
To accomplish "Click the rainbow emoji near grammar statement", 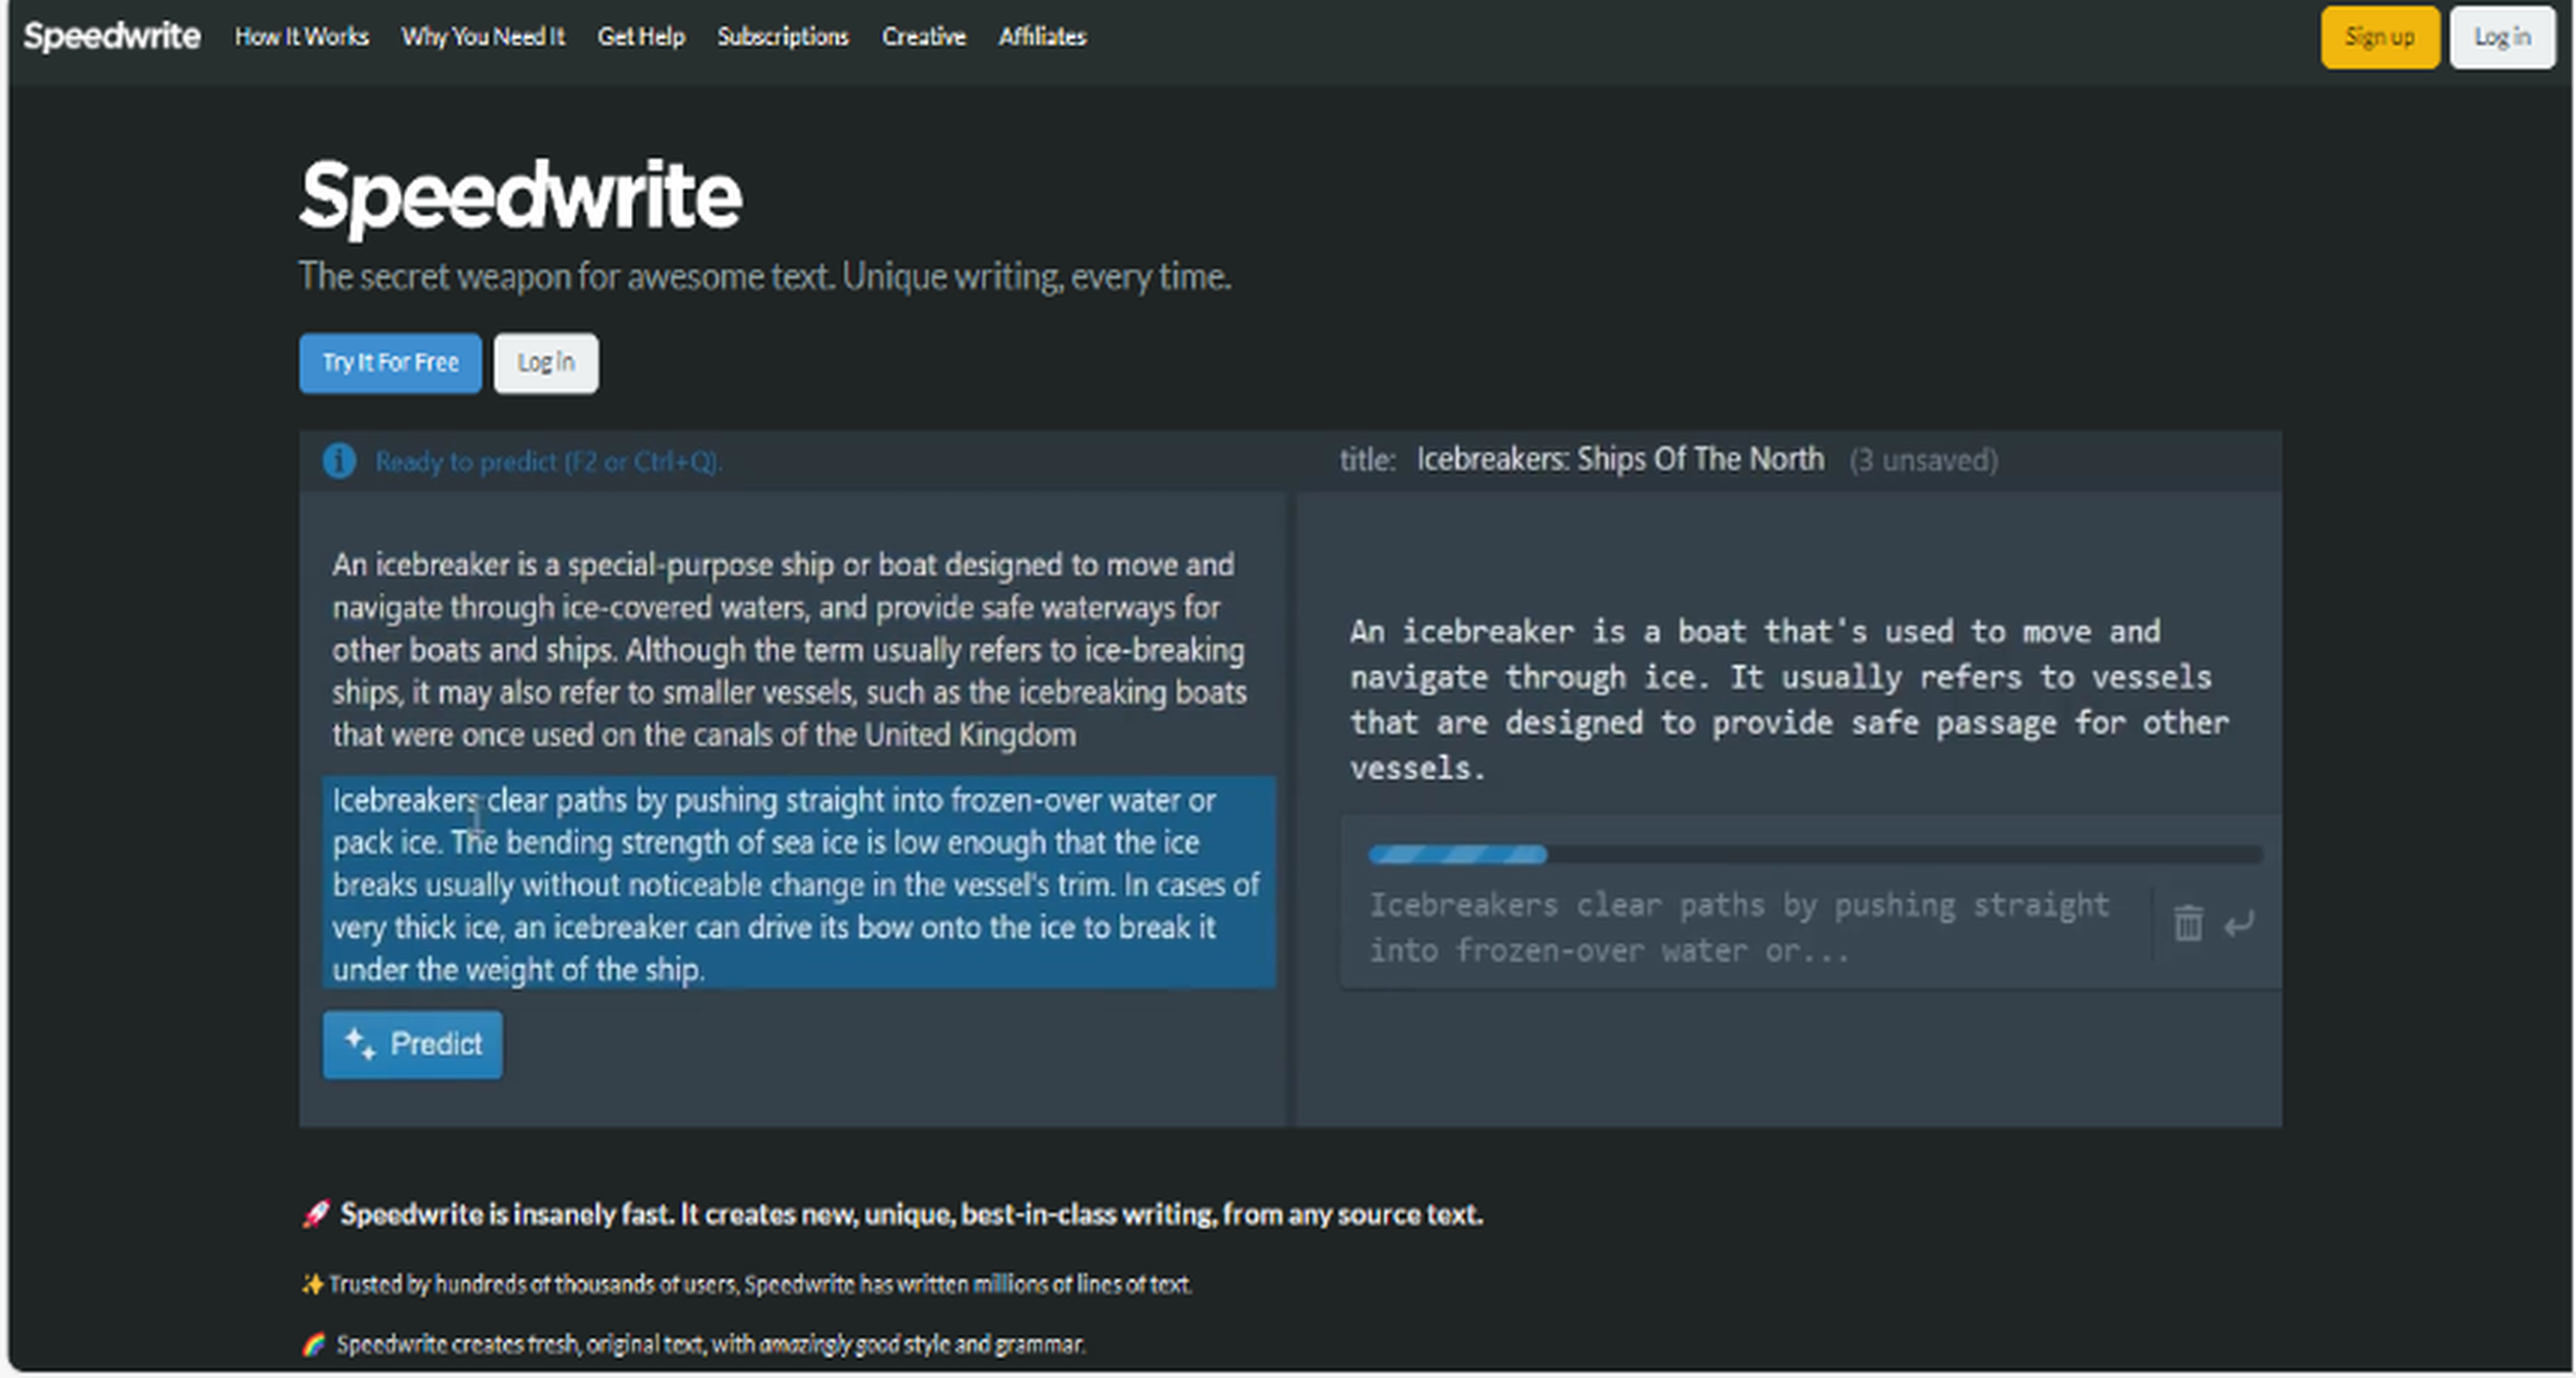I will 313,1345.
